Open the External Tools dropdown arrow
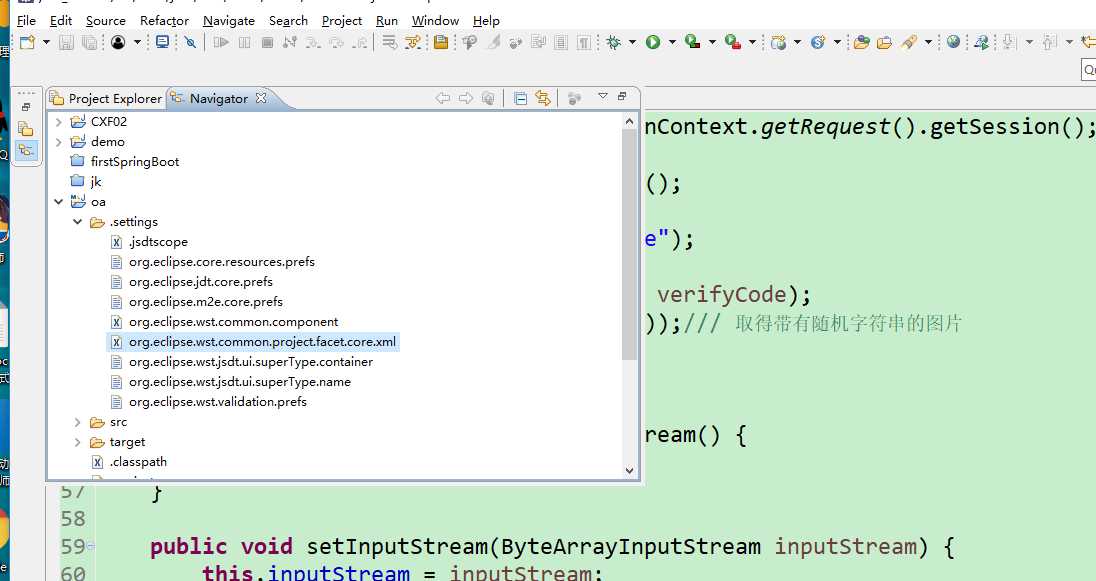 [x=752, y=43]
